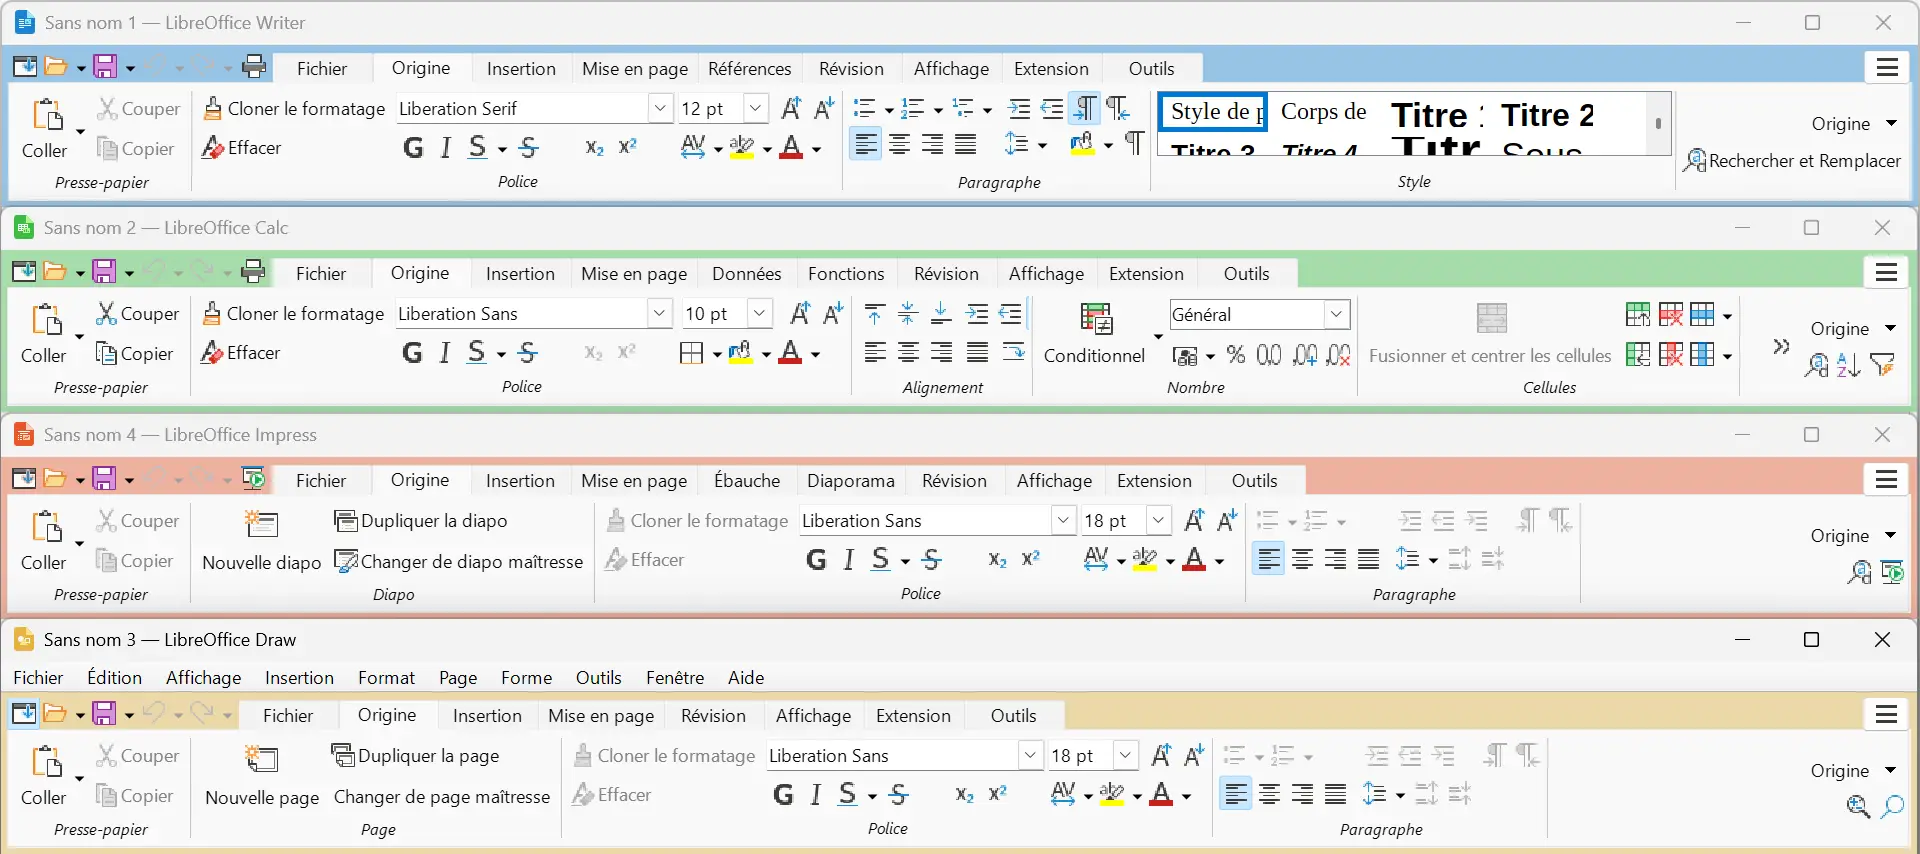
Task: Click Strikethrough in Writer's Police group
Action: coord(529,148)
